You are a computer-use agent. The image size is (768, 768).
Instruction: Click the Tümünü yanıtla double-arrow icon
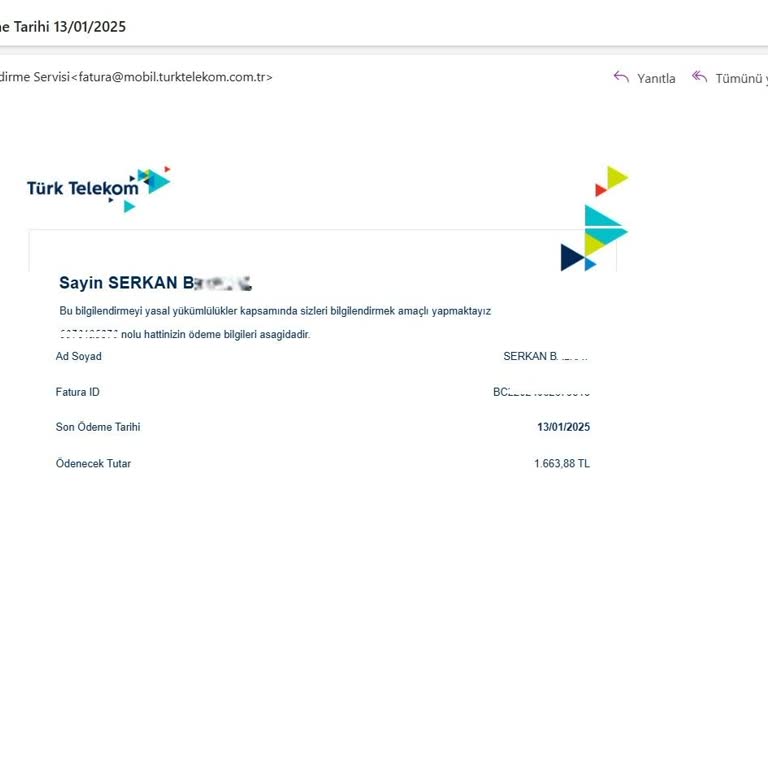(699, 77)
